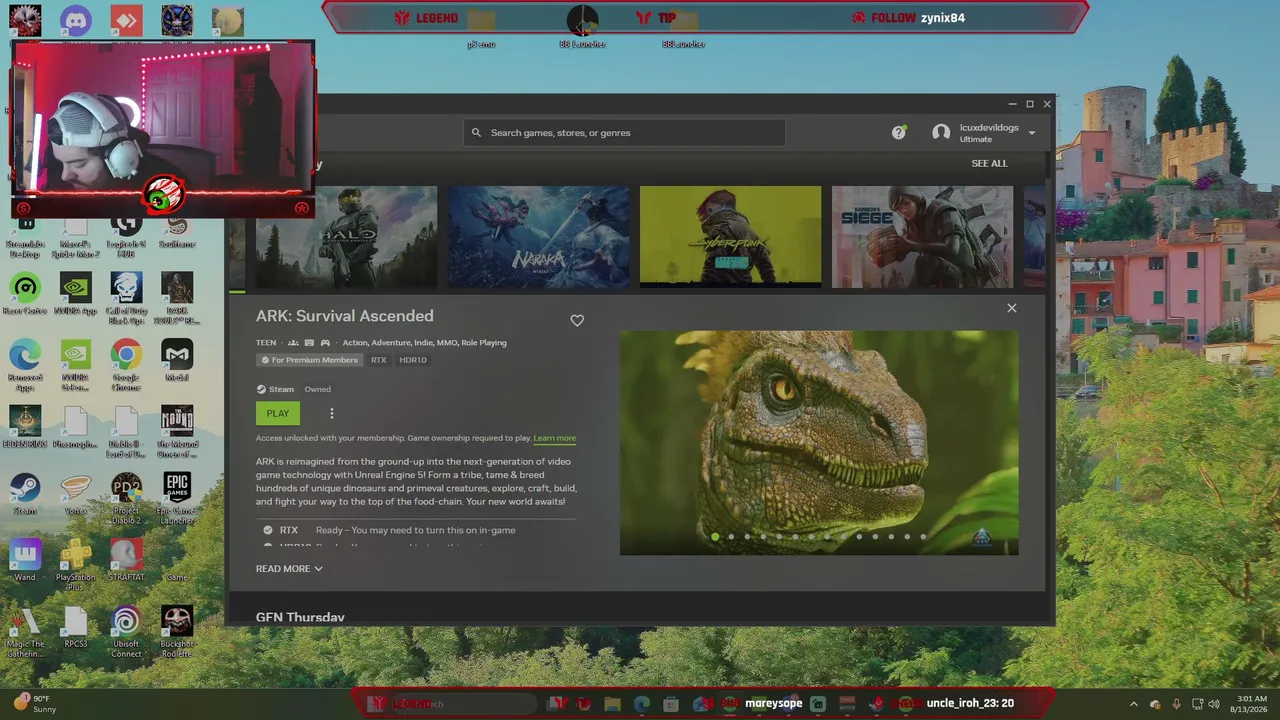Screen dimensions: 1280x720
Task: Select the first carousel dot on the ARK image
Action: pyautogui.click(x=715, y=537)
